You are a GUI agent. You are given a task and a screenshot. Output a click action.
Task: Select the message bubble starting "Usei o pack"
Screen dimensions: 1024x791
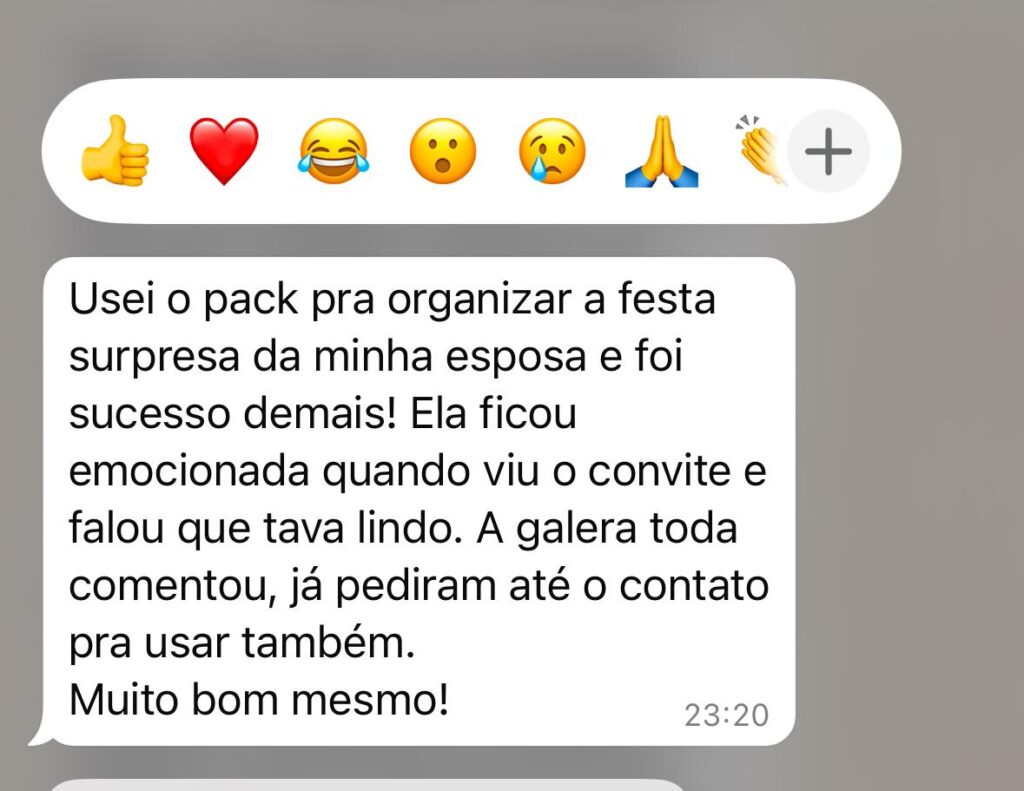(418, 501)
